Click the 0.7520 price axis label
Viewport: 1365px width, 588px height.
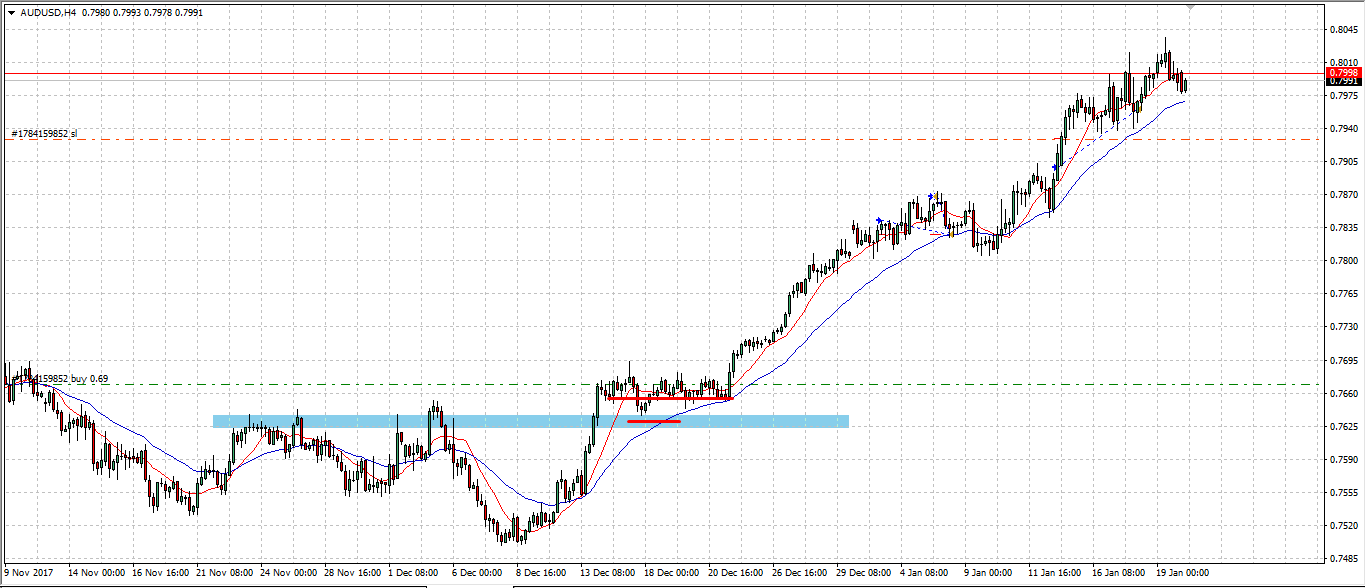pos(1344,525)
